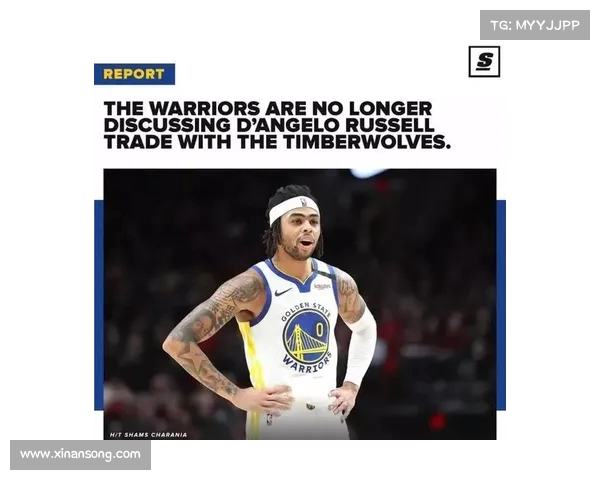The height and width of the screenshot is (480, 600).
Task: Click the WARRIORS text below the bridge logo
Action: coord(307,364)
